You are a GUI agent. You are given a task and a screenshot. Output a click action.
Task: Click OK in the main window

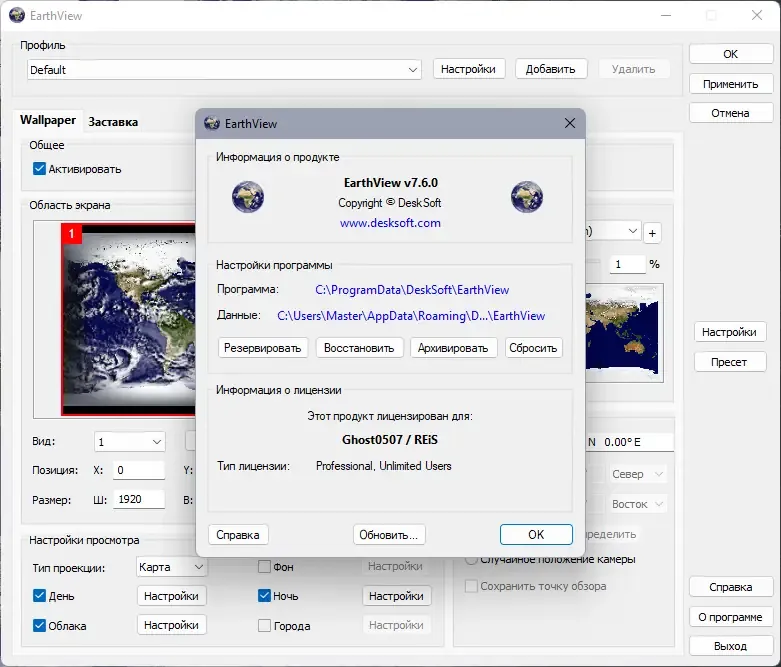tap(730, 54)
